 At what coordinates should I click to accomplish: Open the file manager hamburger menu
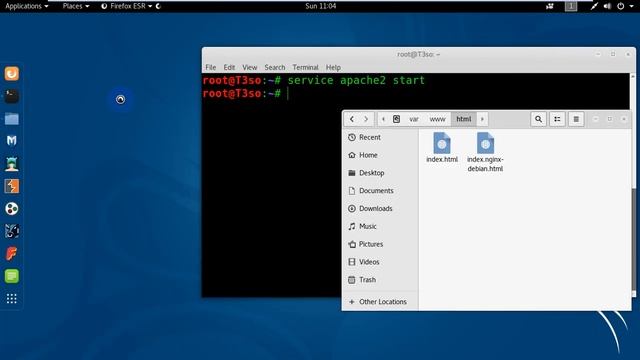(x=576, y=119)
